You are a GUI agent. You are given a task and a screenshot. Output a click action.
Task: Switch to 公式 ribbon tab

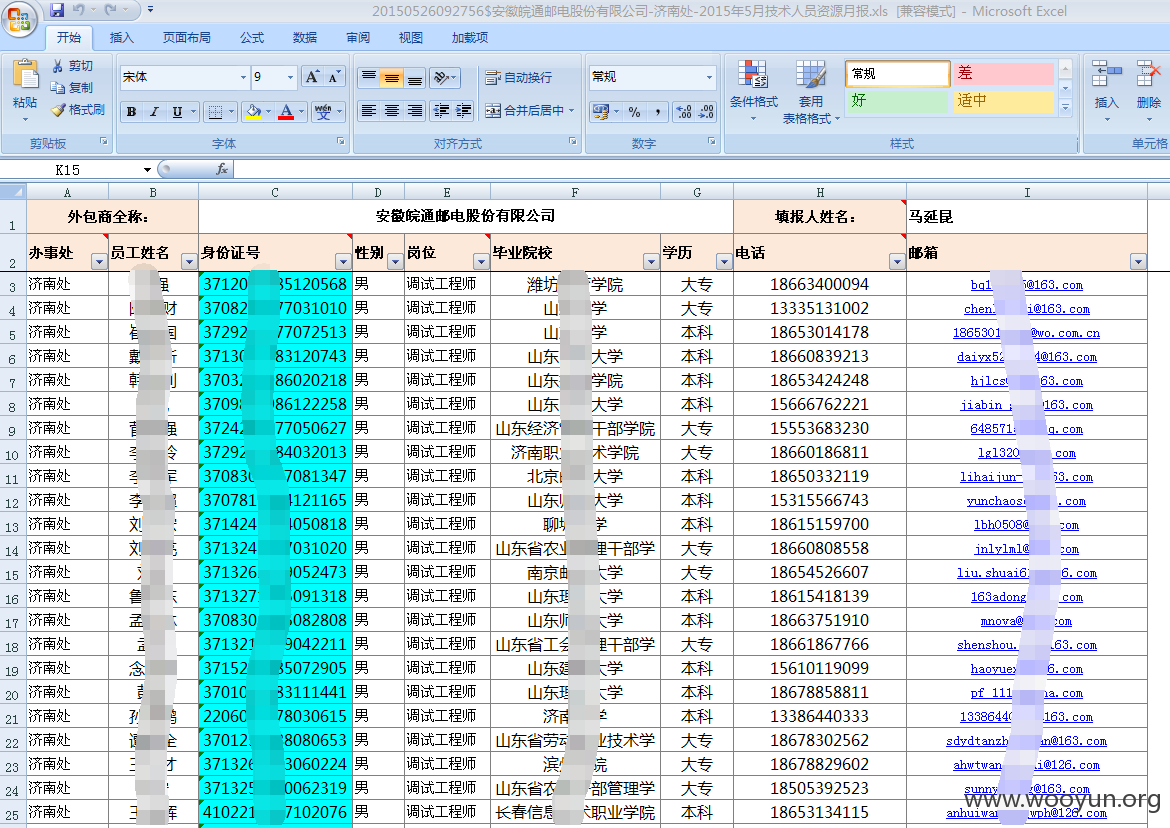click(251, 37)
